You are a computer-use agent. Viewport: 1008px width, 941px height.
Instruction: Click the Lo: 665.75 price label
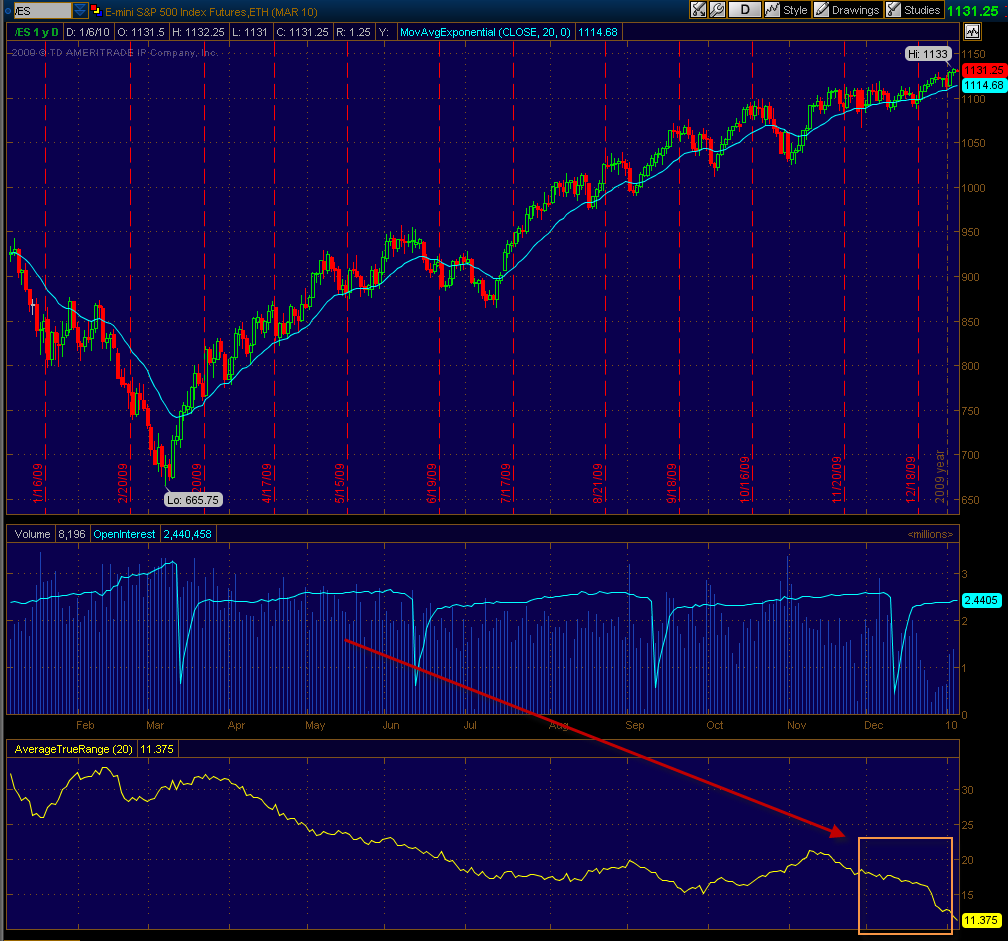click(x=193, y=499)
